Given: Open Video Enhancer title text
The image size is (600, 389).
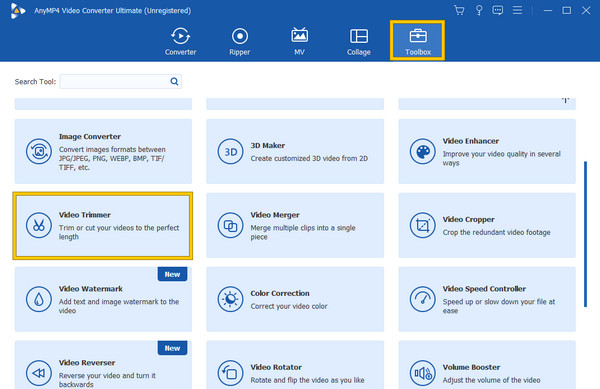Looking at the screenshot, I should click(471, 141).
